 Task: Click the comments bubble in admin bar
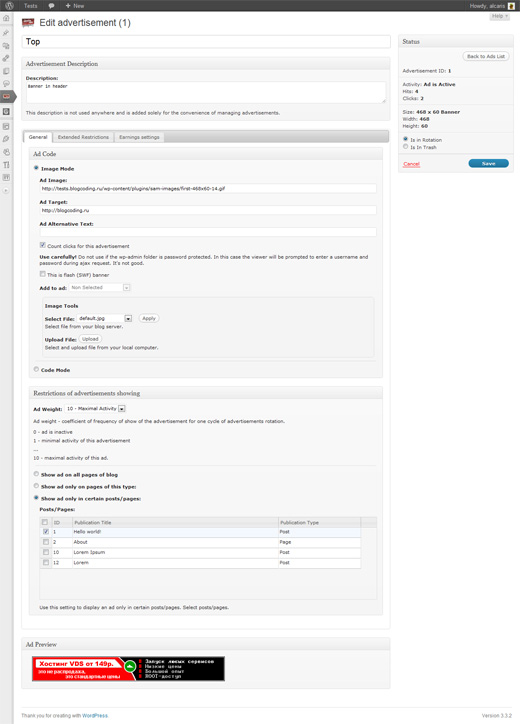point(51,6)
